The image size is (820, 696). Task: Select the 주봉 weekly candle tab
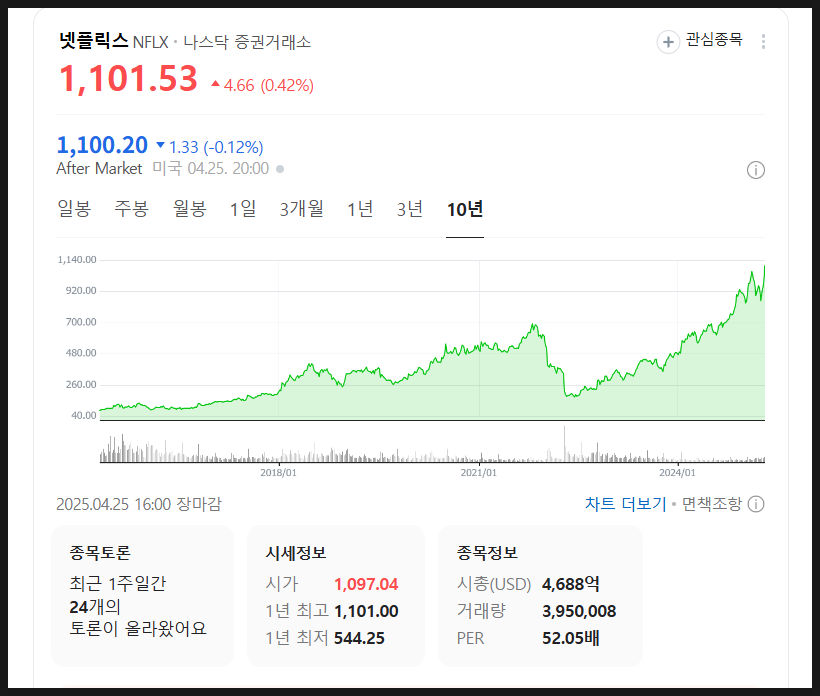(132, 209)
